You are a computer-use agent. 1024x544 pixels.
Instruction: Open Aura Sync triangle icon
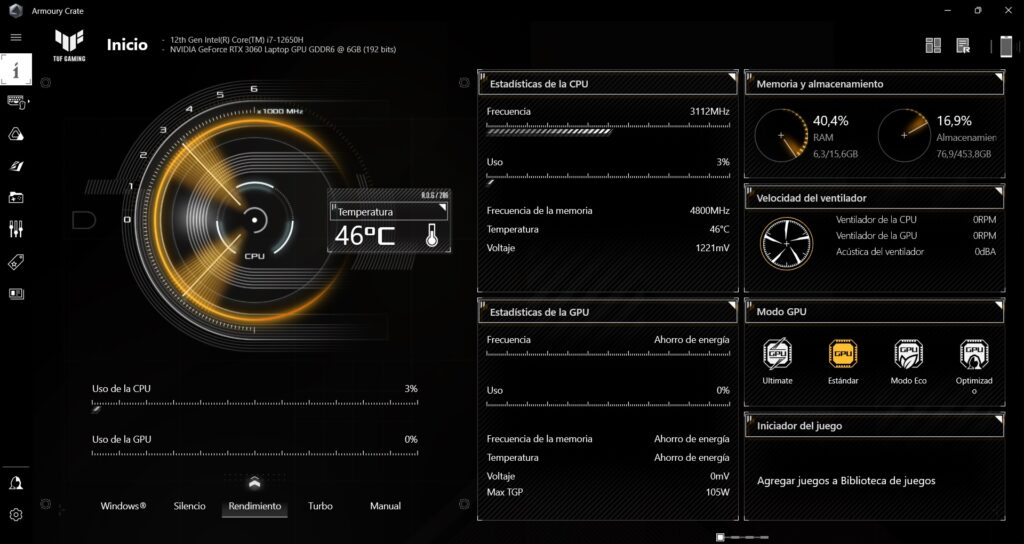[16, 134]
